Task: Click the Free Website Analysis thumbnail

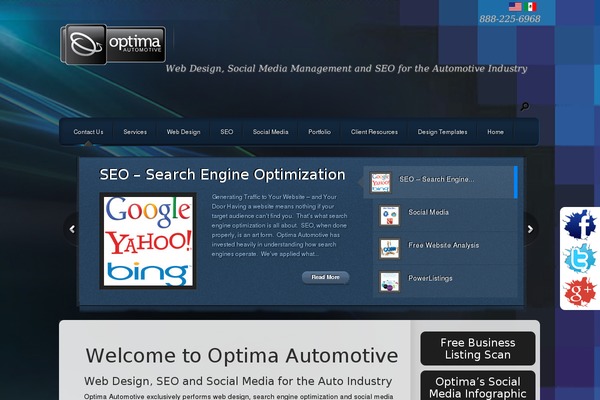Action: 390,248
